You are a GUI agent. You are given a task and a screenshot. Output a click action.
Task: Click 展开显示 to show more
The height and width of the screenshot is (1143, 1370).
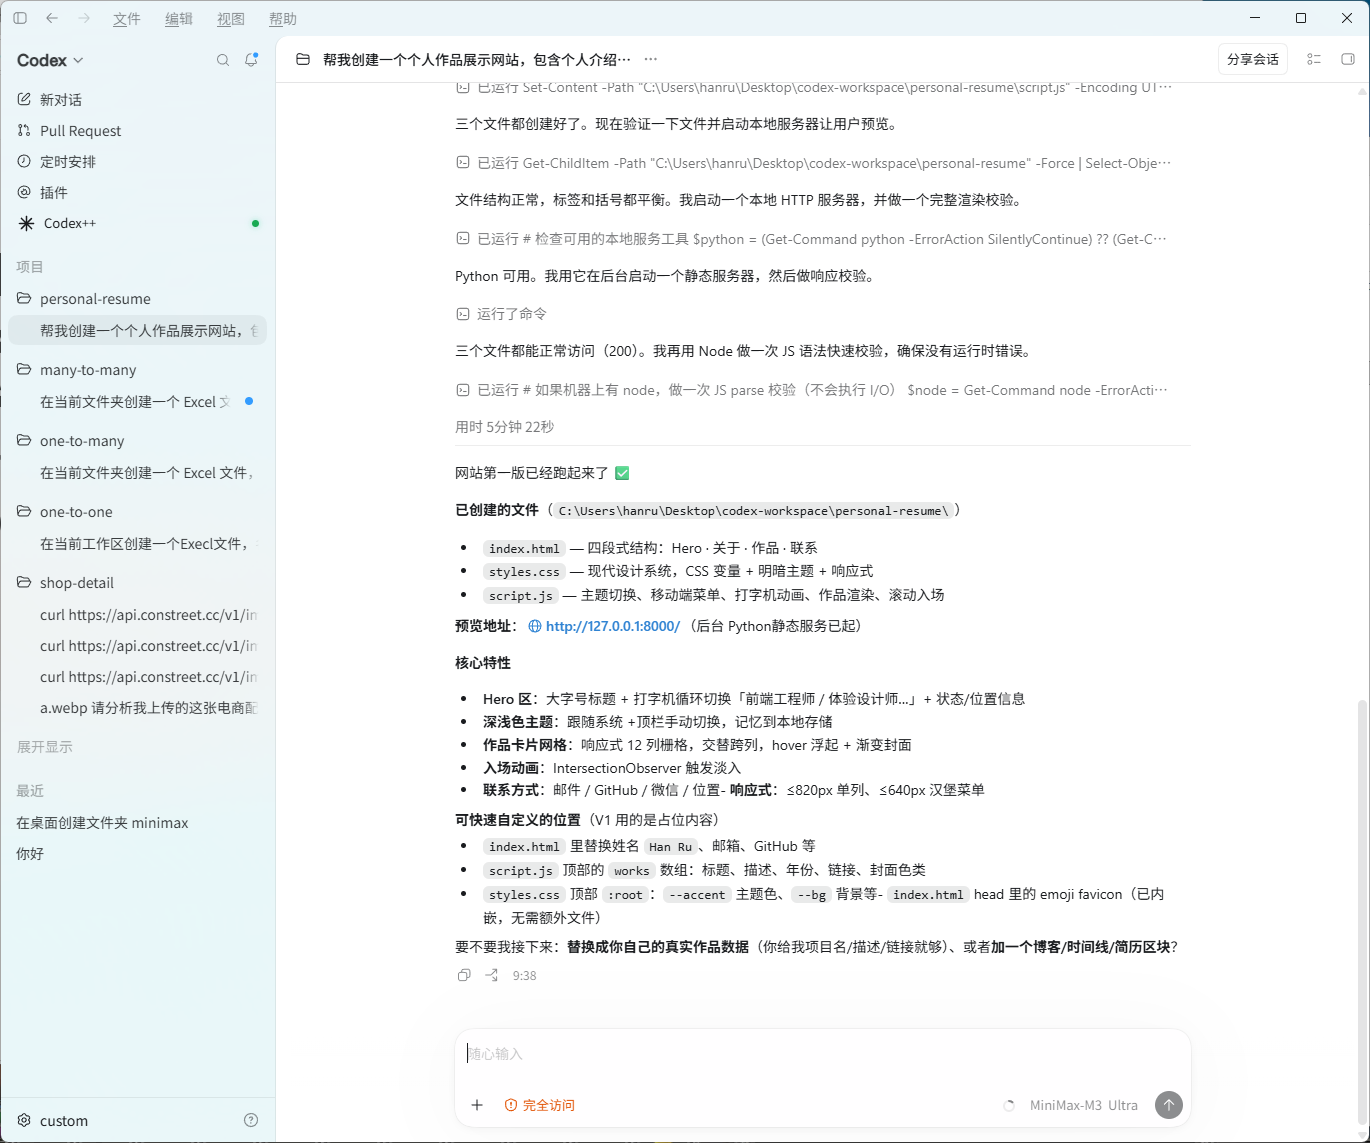pyautogui.click(x=45, y=747)
